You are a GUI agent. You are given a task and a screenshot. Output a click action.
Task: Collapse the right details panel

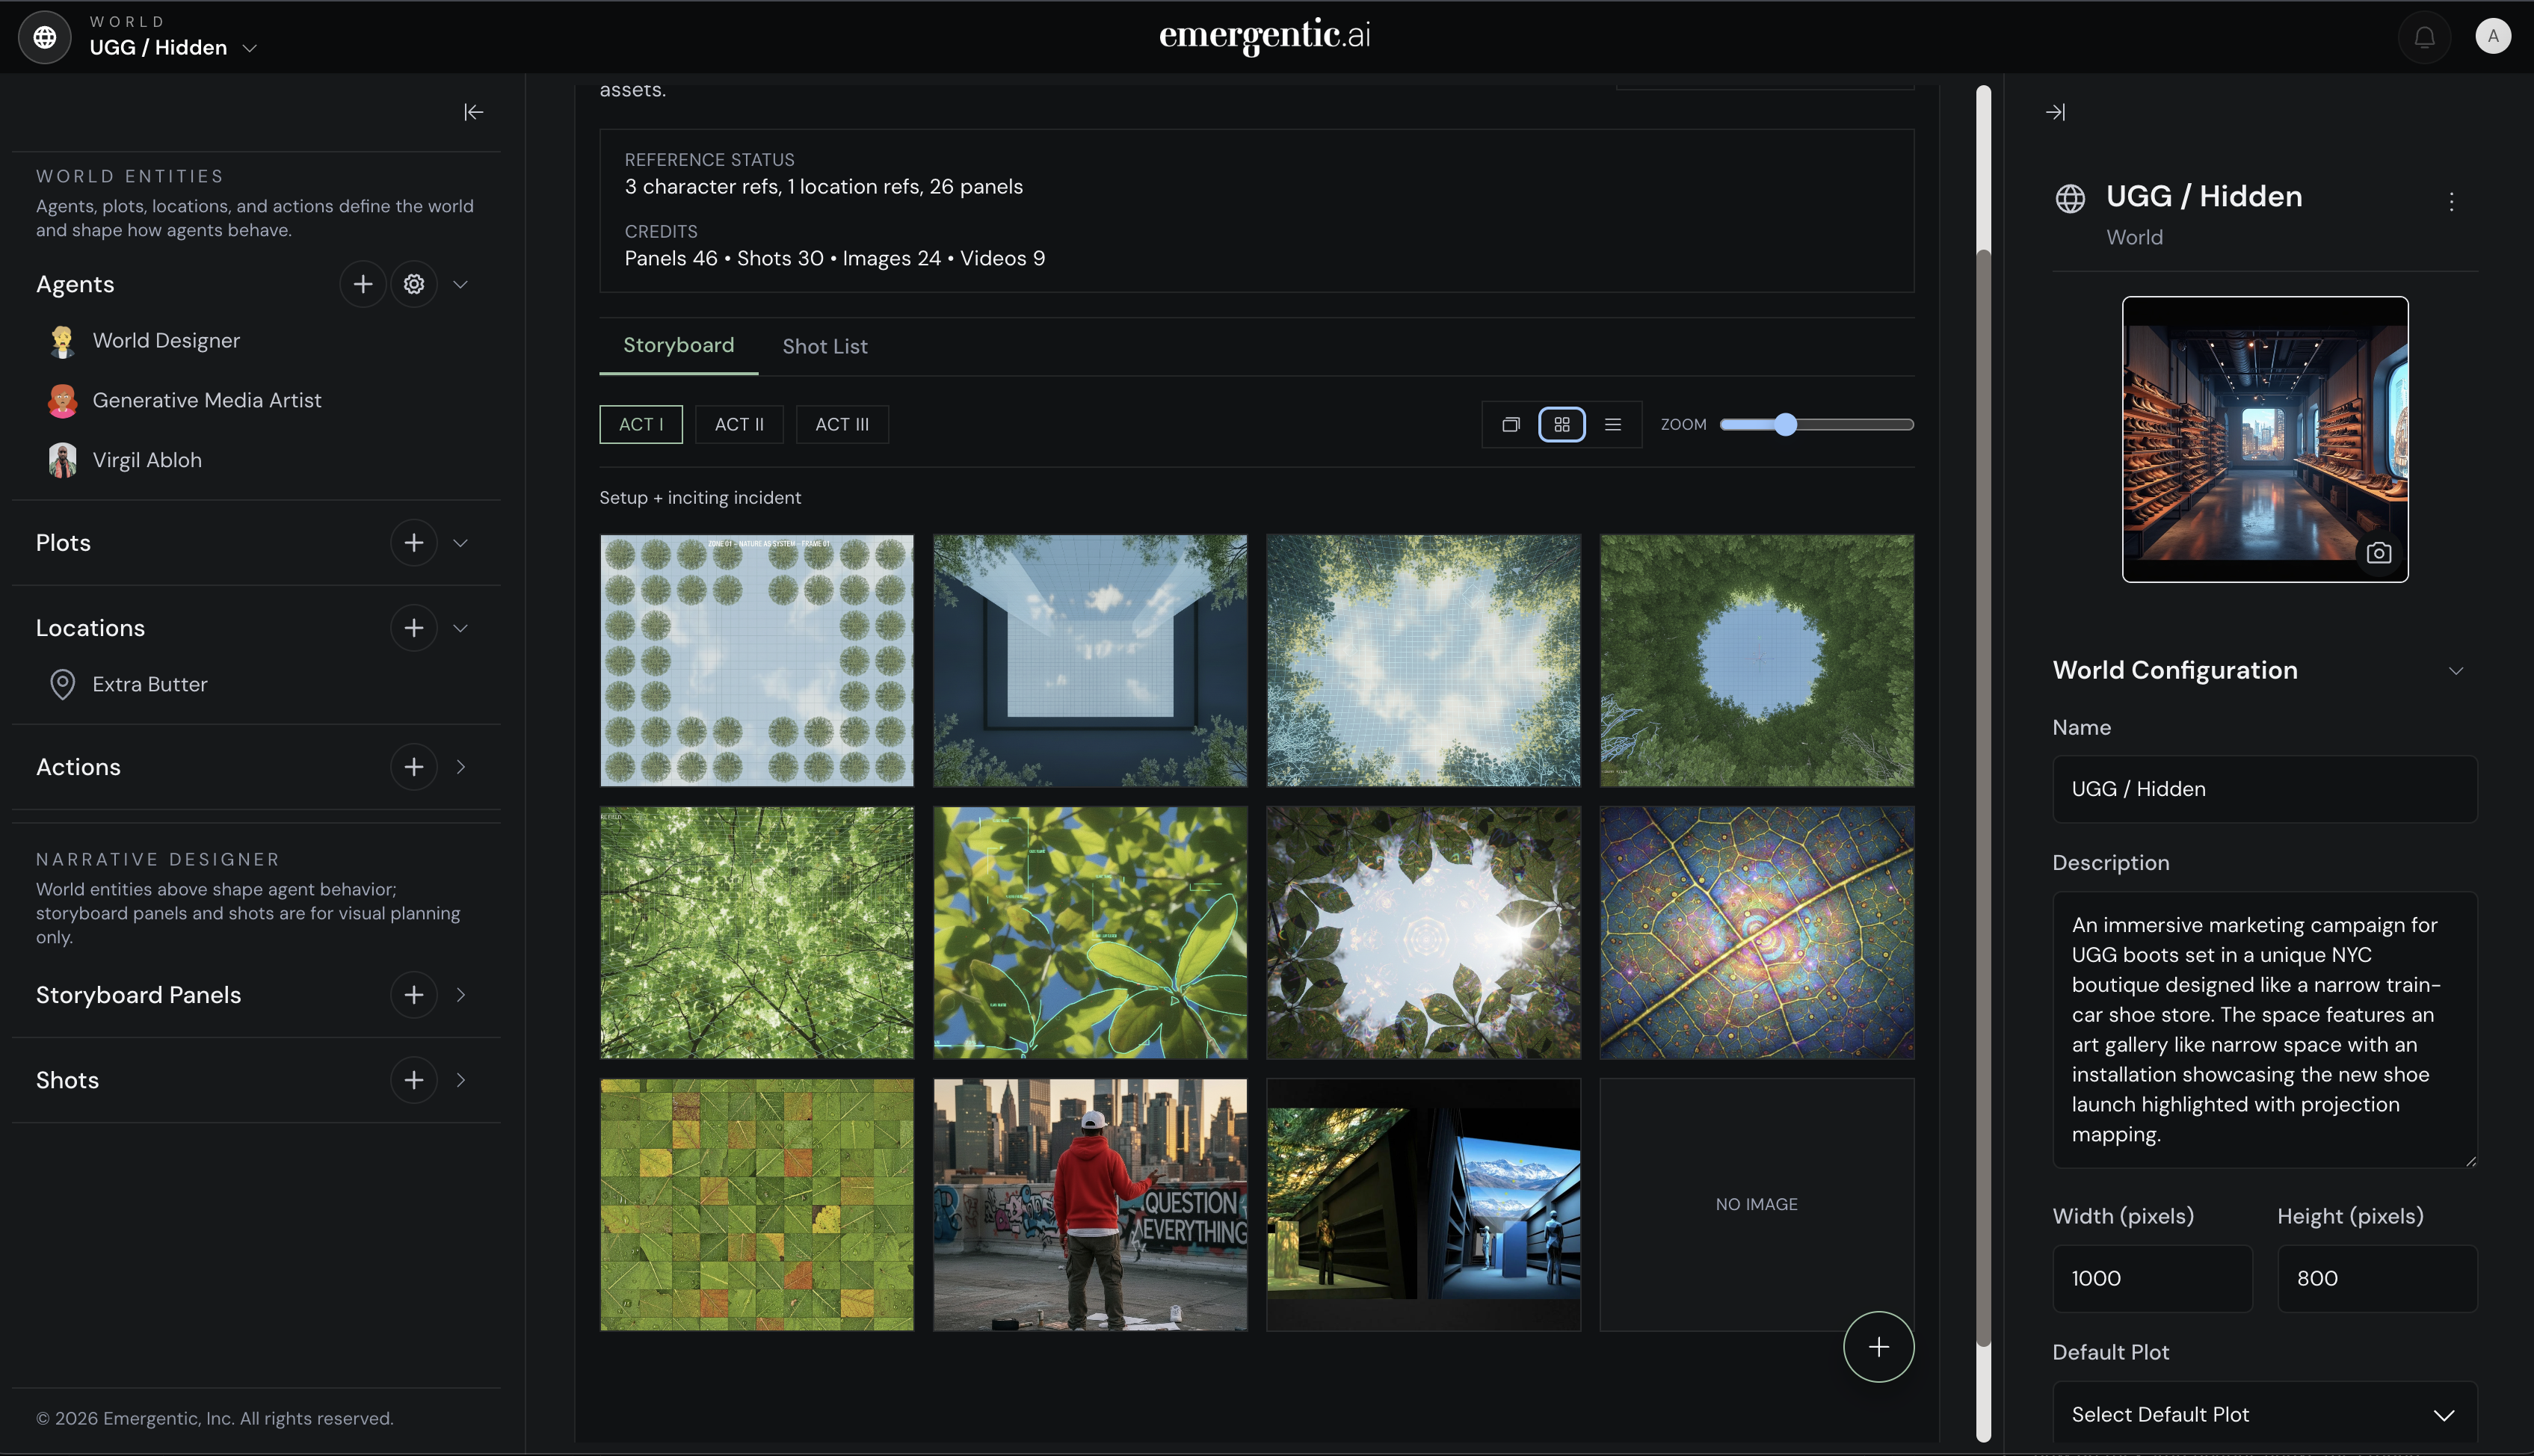pos(2055,112)
